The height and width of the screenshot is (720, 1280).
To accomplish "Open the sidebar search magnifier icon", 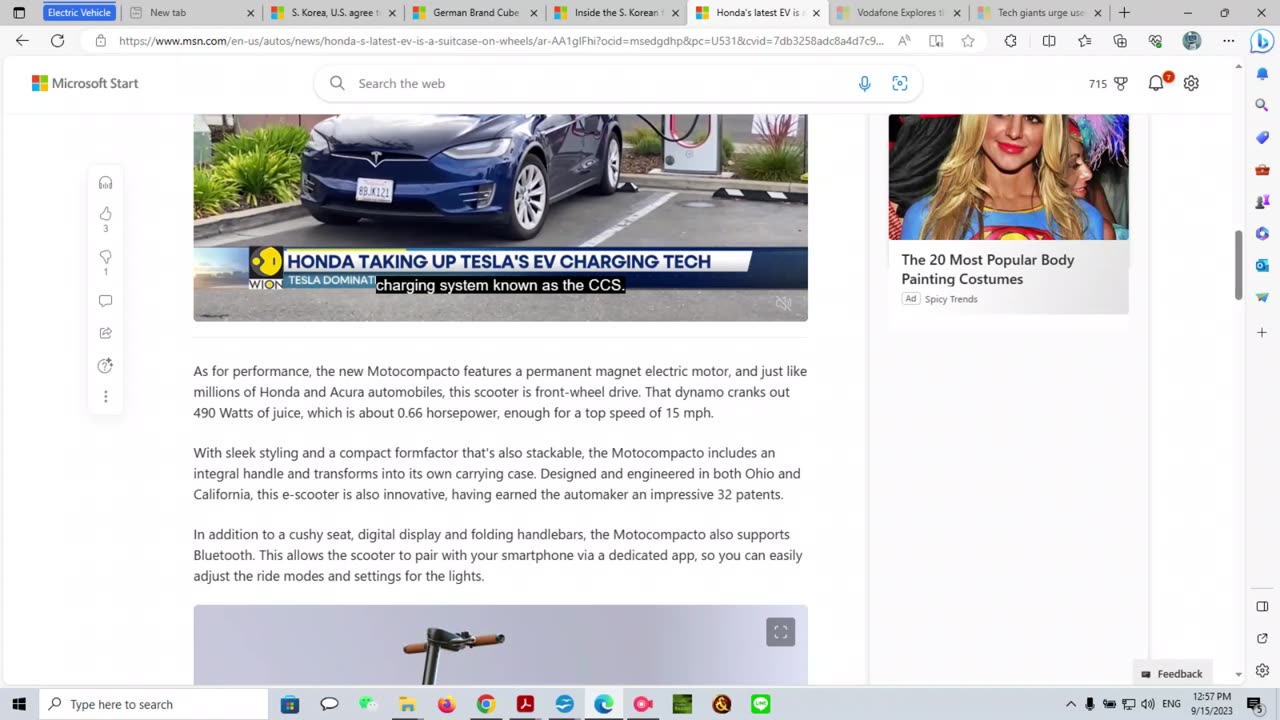I will [x=1262, y=104].
